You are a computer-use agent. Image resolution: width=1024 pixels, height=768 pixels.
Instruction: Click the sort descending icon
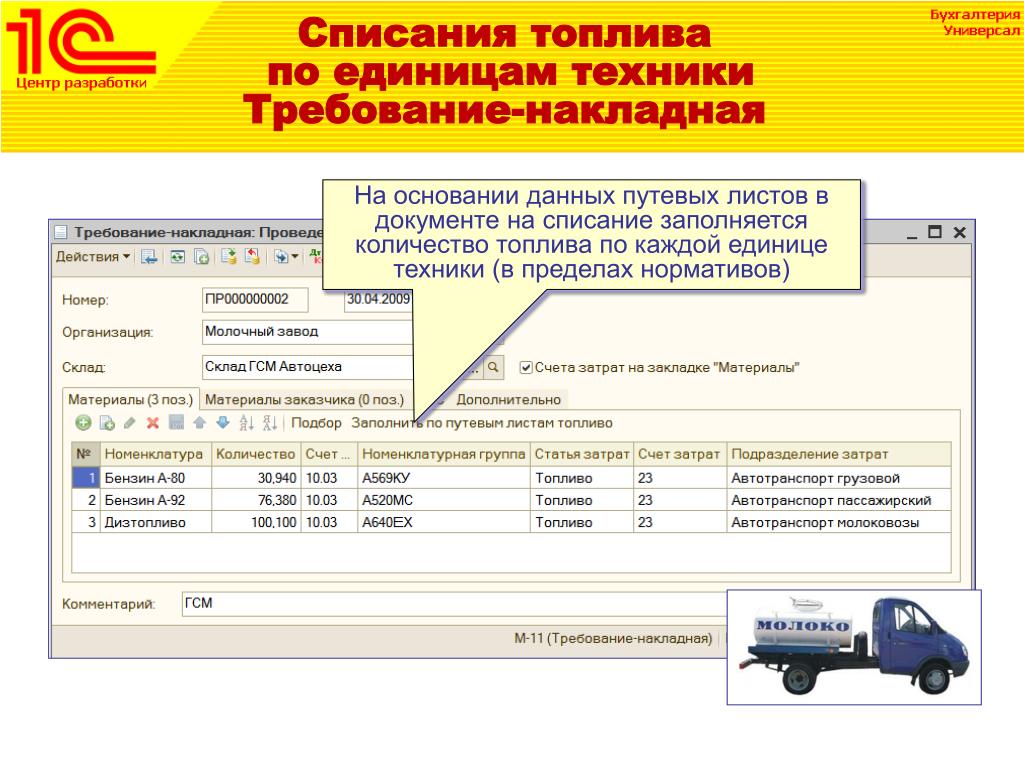click(x=270, y=423)
